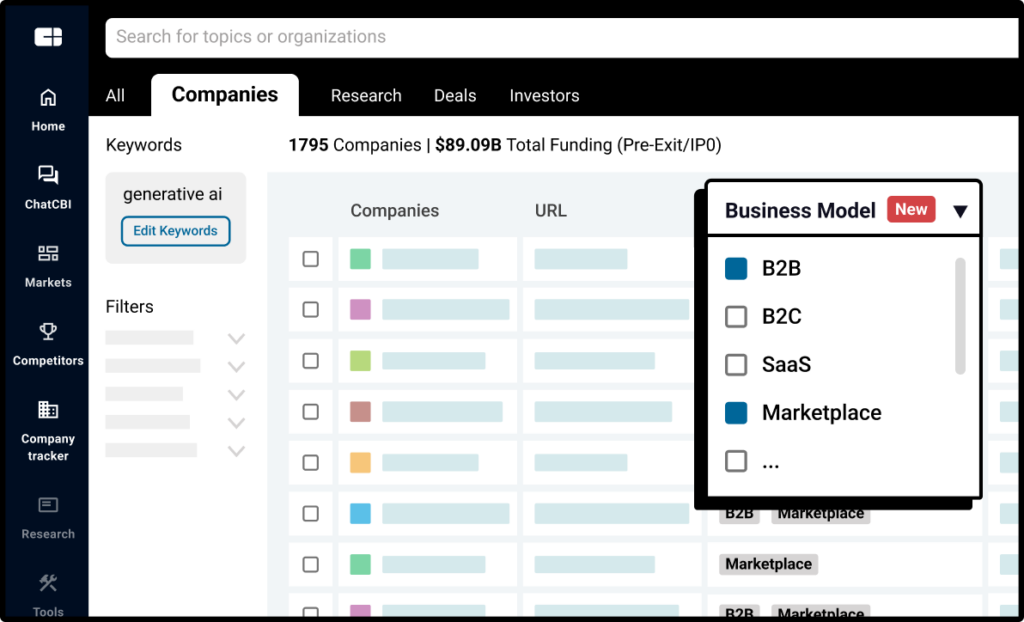Collapse the Business Model dropdown arrow
Image resolution: width=1024 pixels, height=622 pixels.
[960, 211]
